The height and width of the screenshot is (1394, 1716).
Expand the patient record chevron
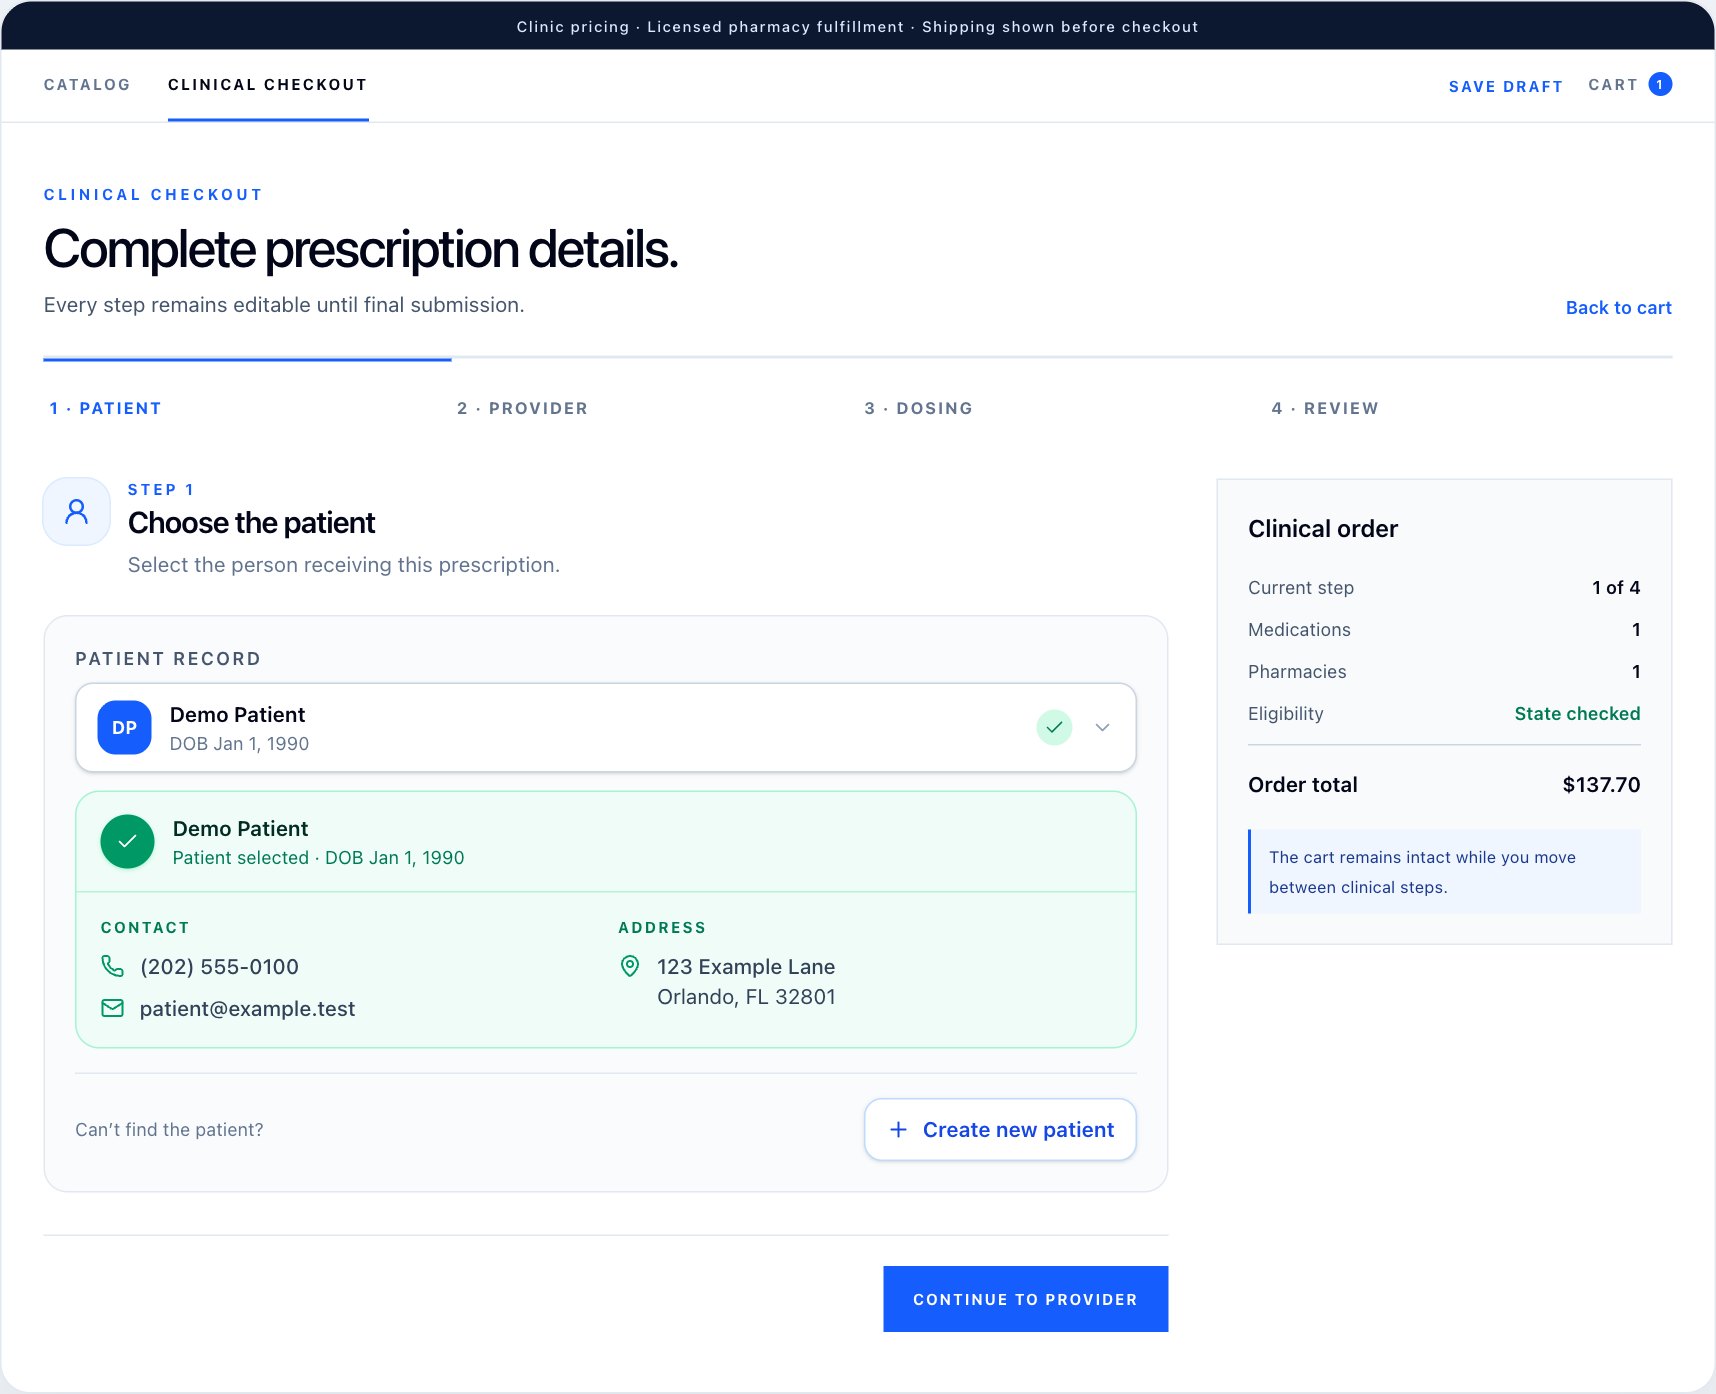[1102, 727]
